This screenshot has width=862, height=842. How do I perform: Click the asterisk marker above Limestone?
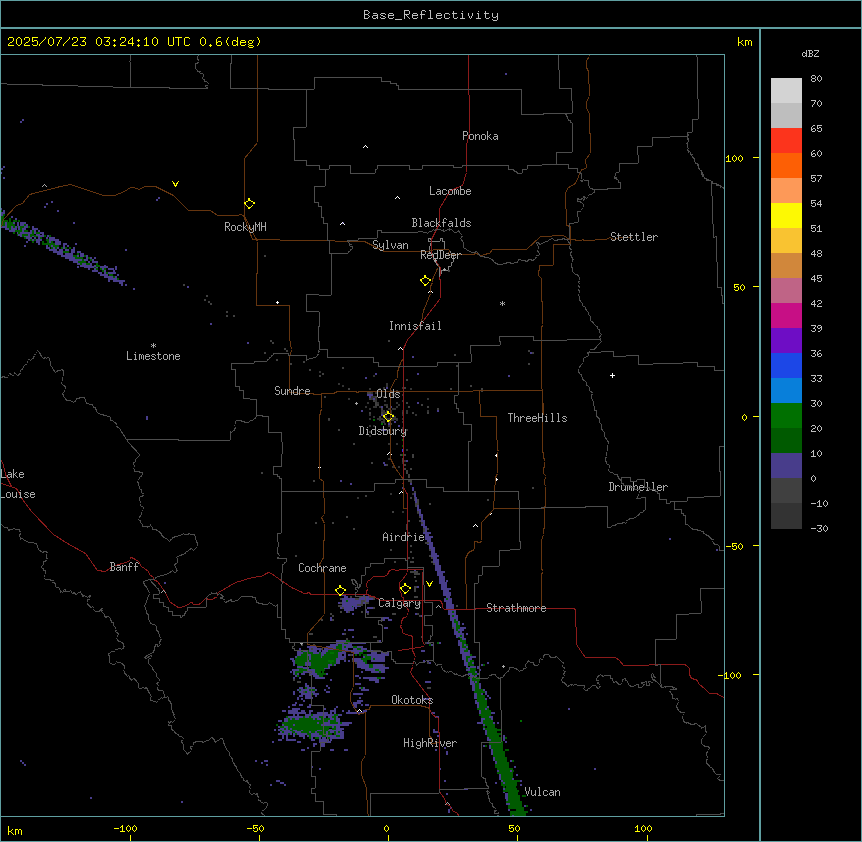coord(153,346)
